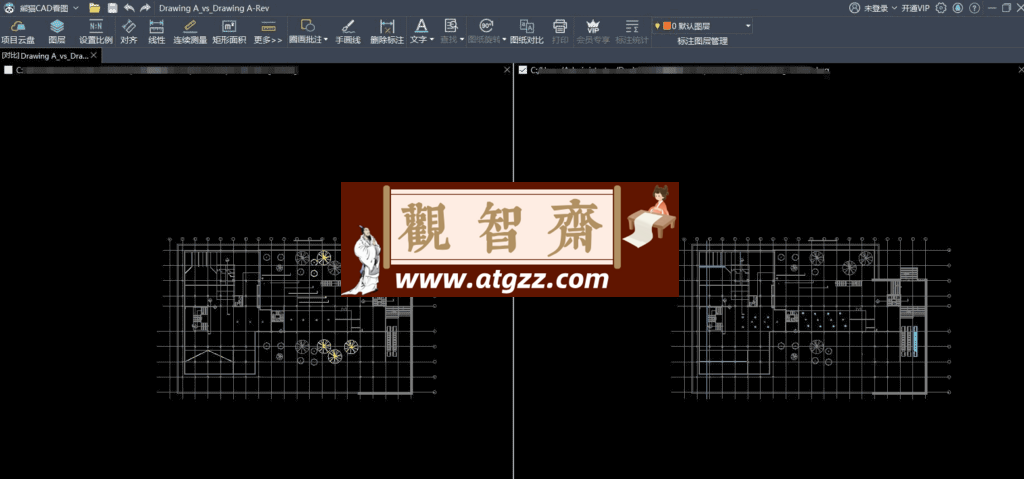Click the Drawing A_vs_Drawing A-Rev title text
The width and height of the screenshot is (1024, 479).
(x=214, y=8)
